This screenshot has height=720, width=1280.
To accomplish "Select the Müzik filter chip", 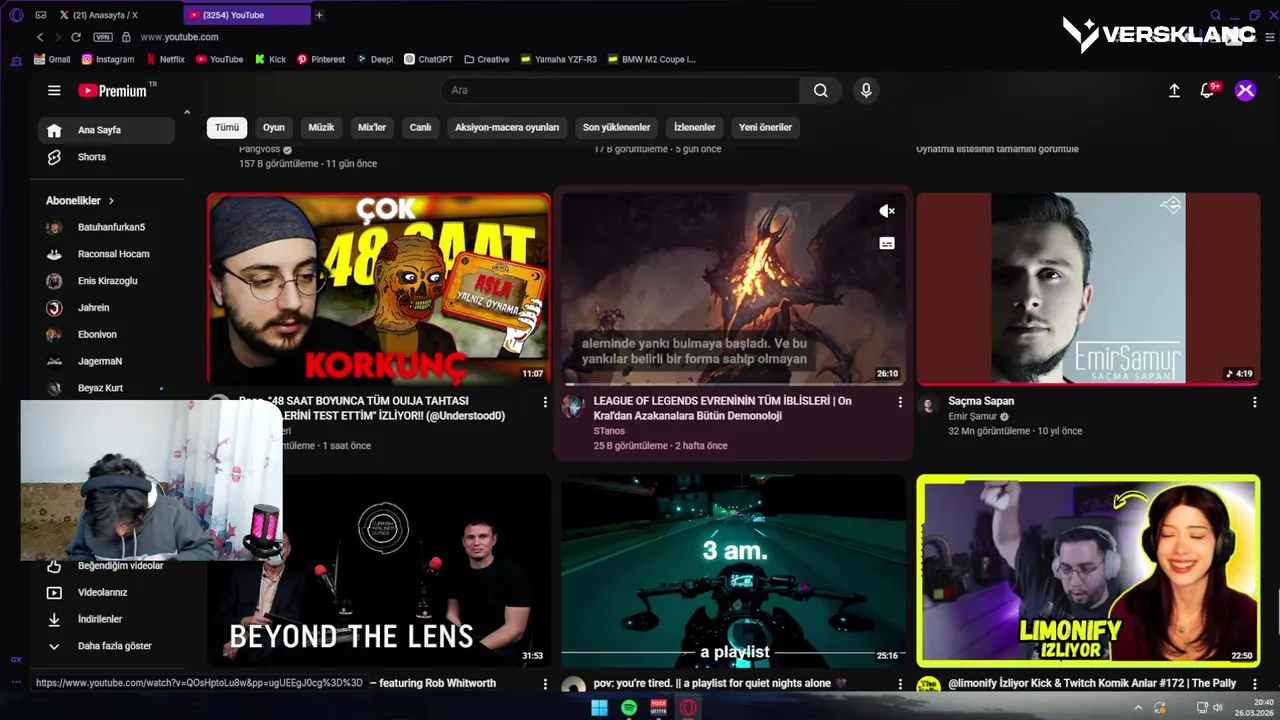I will pos(321,127).
